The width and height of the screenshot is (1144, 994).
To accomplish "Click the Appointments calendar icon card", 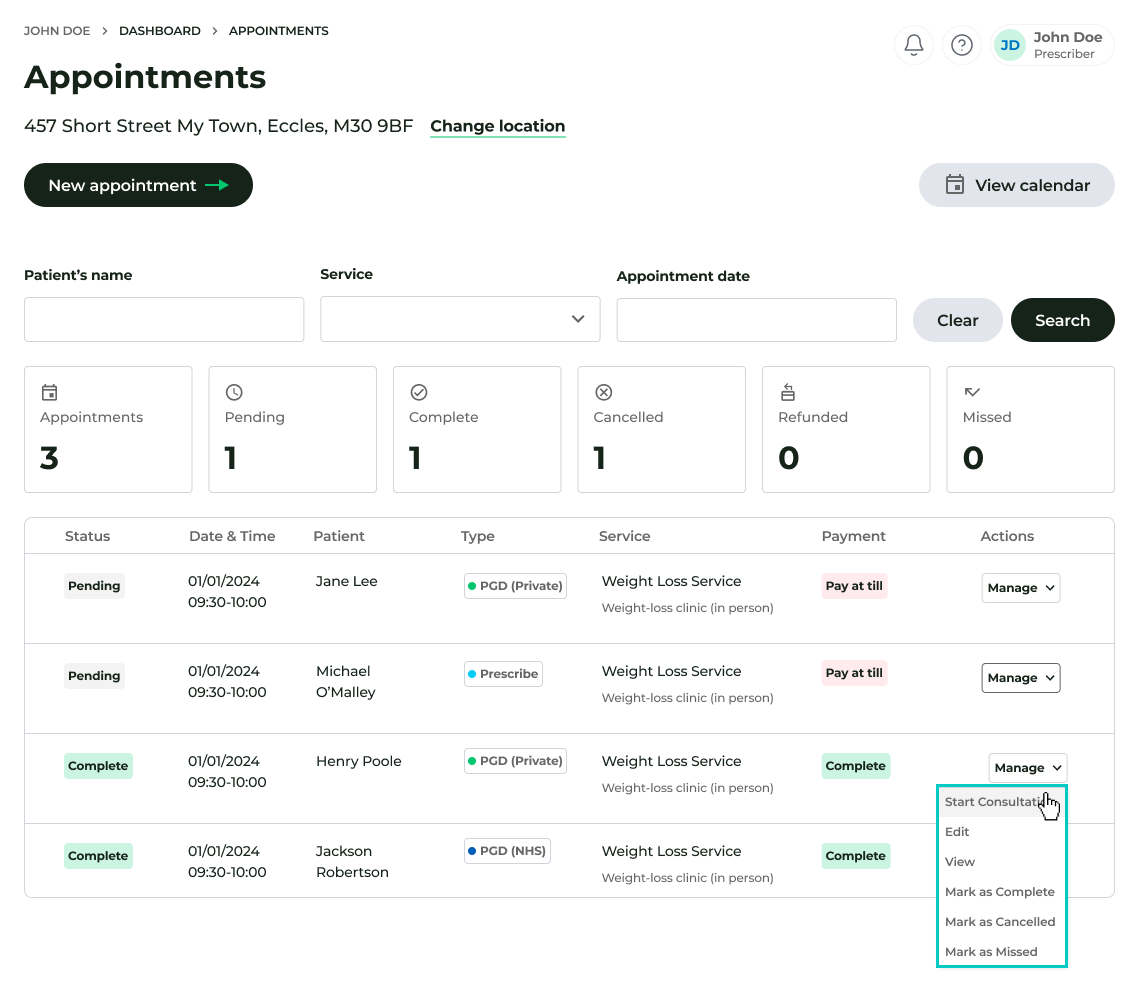I will click(108, 429).
